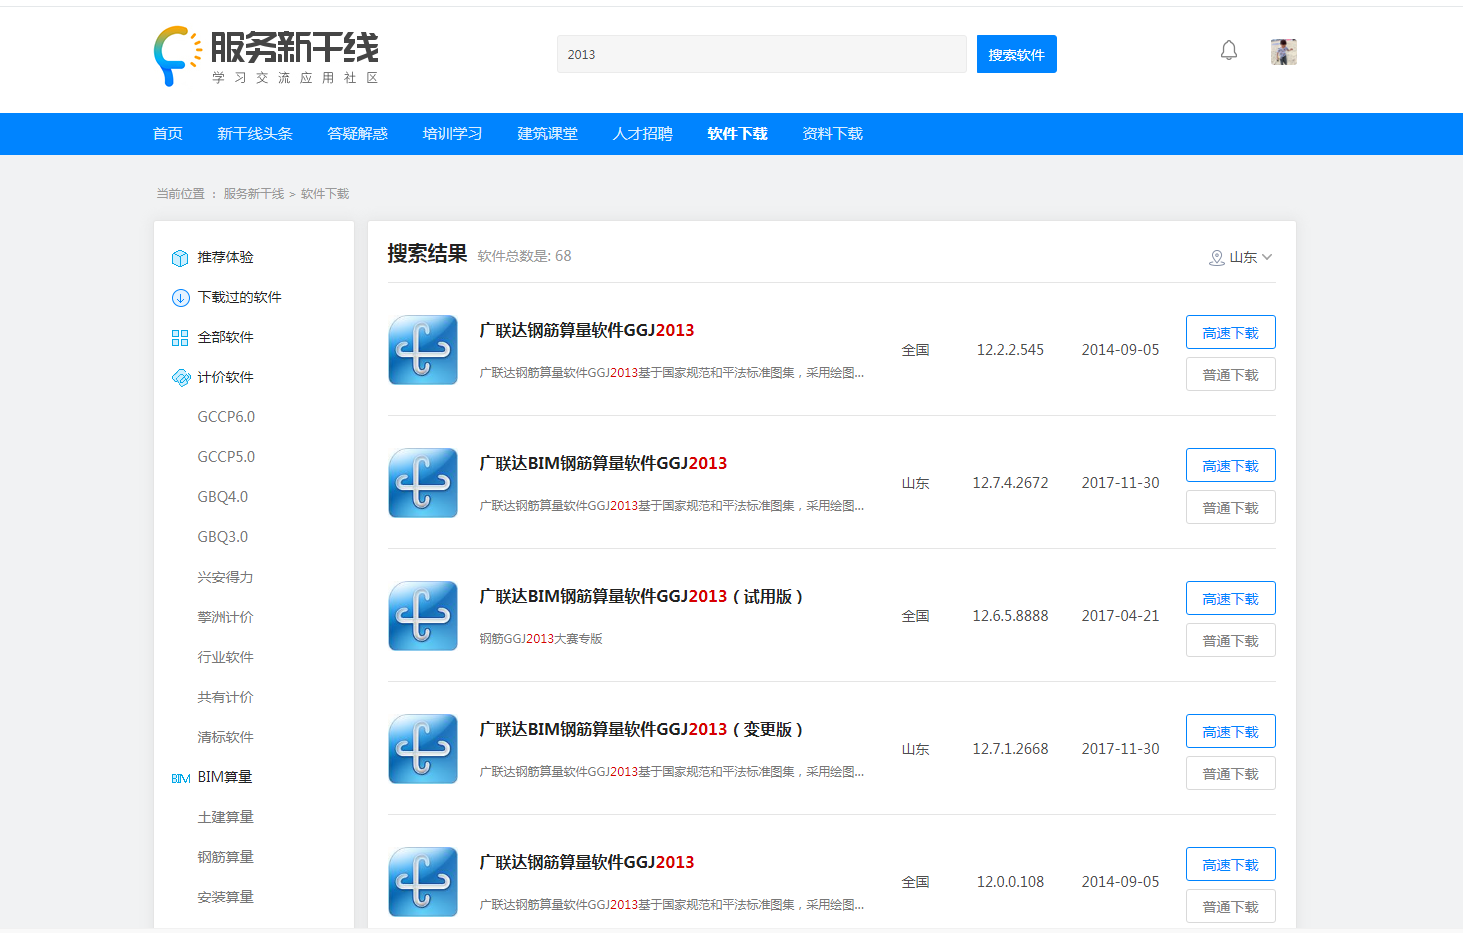Select 钢筋算量 in the sidebar
Viewport: 1463px width, 933px height.
(226, 857)
